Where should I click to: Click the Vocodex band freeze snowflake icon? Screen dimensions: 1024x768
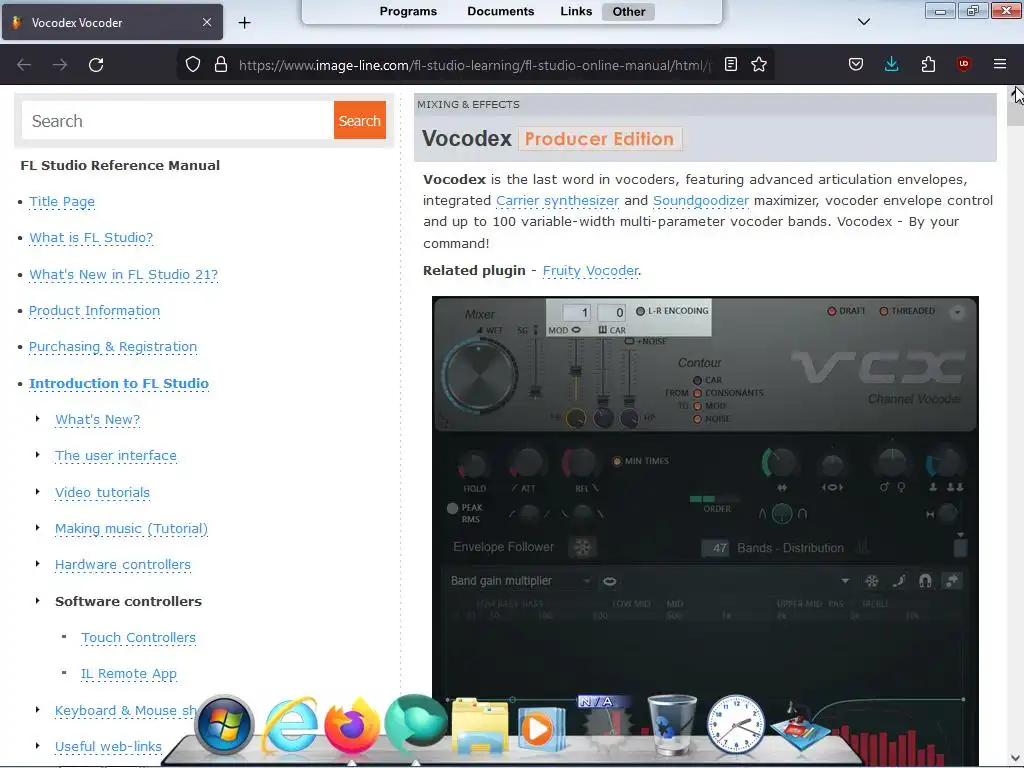pos(872,581)
